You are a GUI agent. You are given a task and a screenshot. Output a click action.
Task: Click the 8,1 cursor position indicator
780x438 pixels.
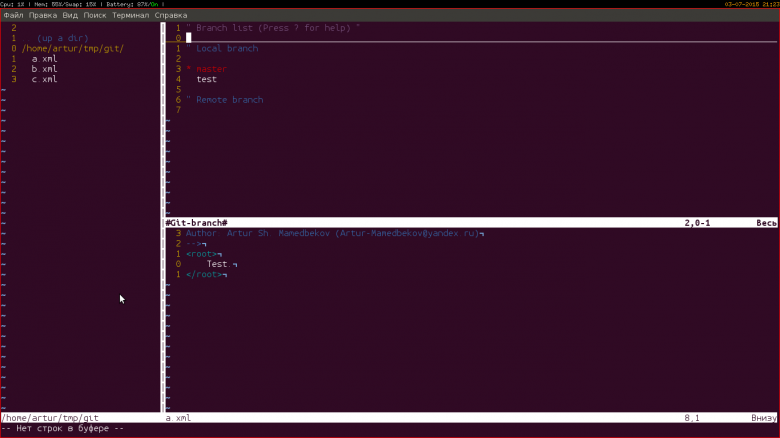pos(691,418)
